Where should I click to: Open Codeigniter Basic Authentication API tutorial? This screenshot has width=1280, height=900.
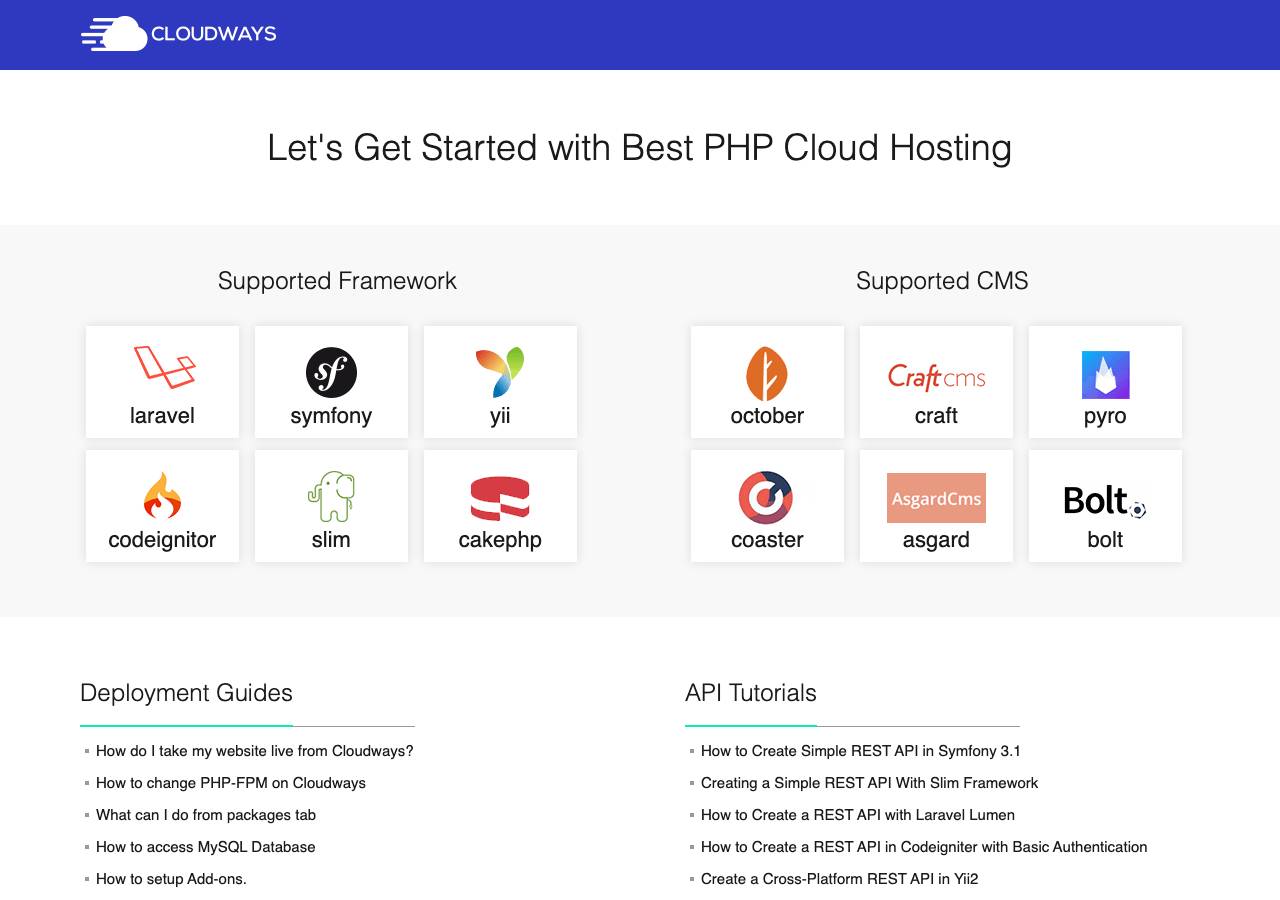pyautogui.click(x=924, y=847)
